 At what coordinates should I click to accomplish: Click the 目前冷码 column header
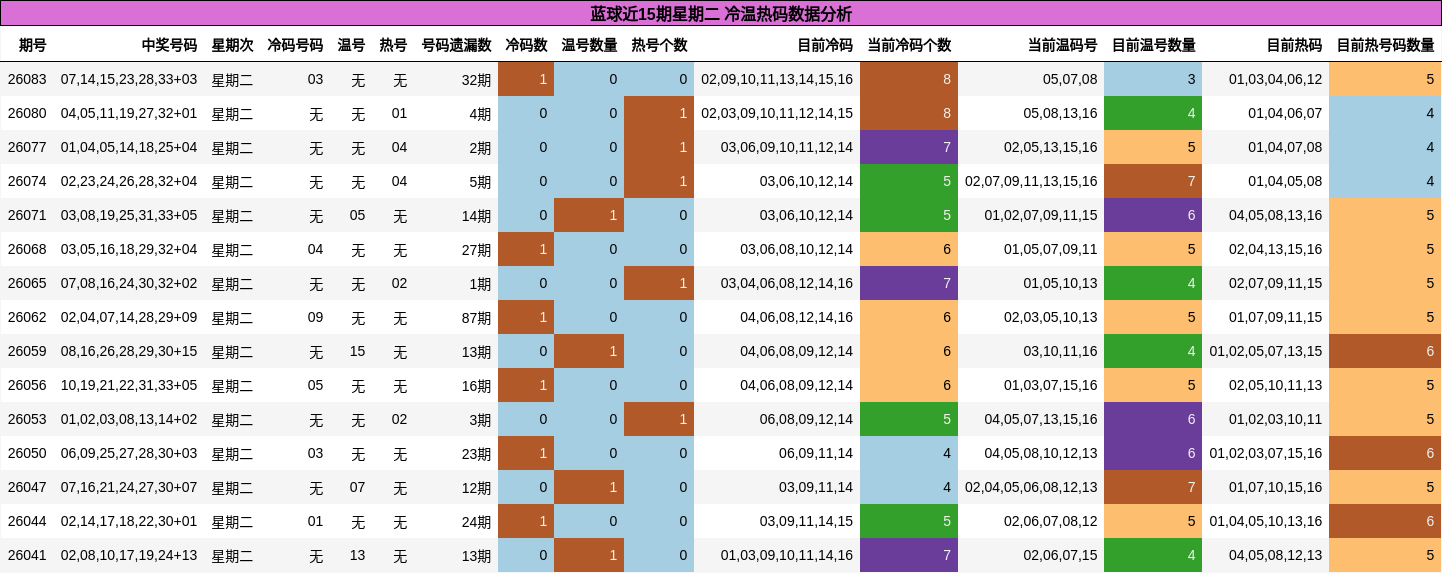click(825, 45)
